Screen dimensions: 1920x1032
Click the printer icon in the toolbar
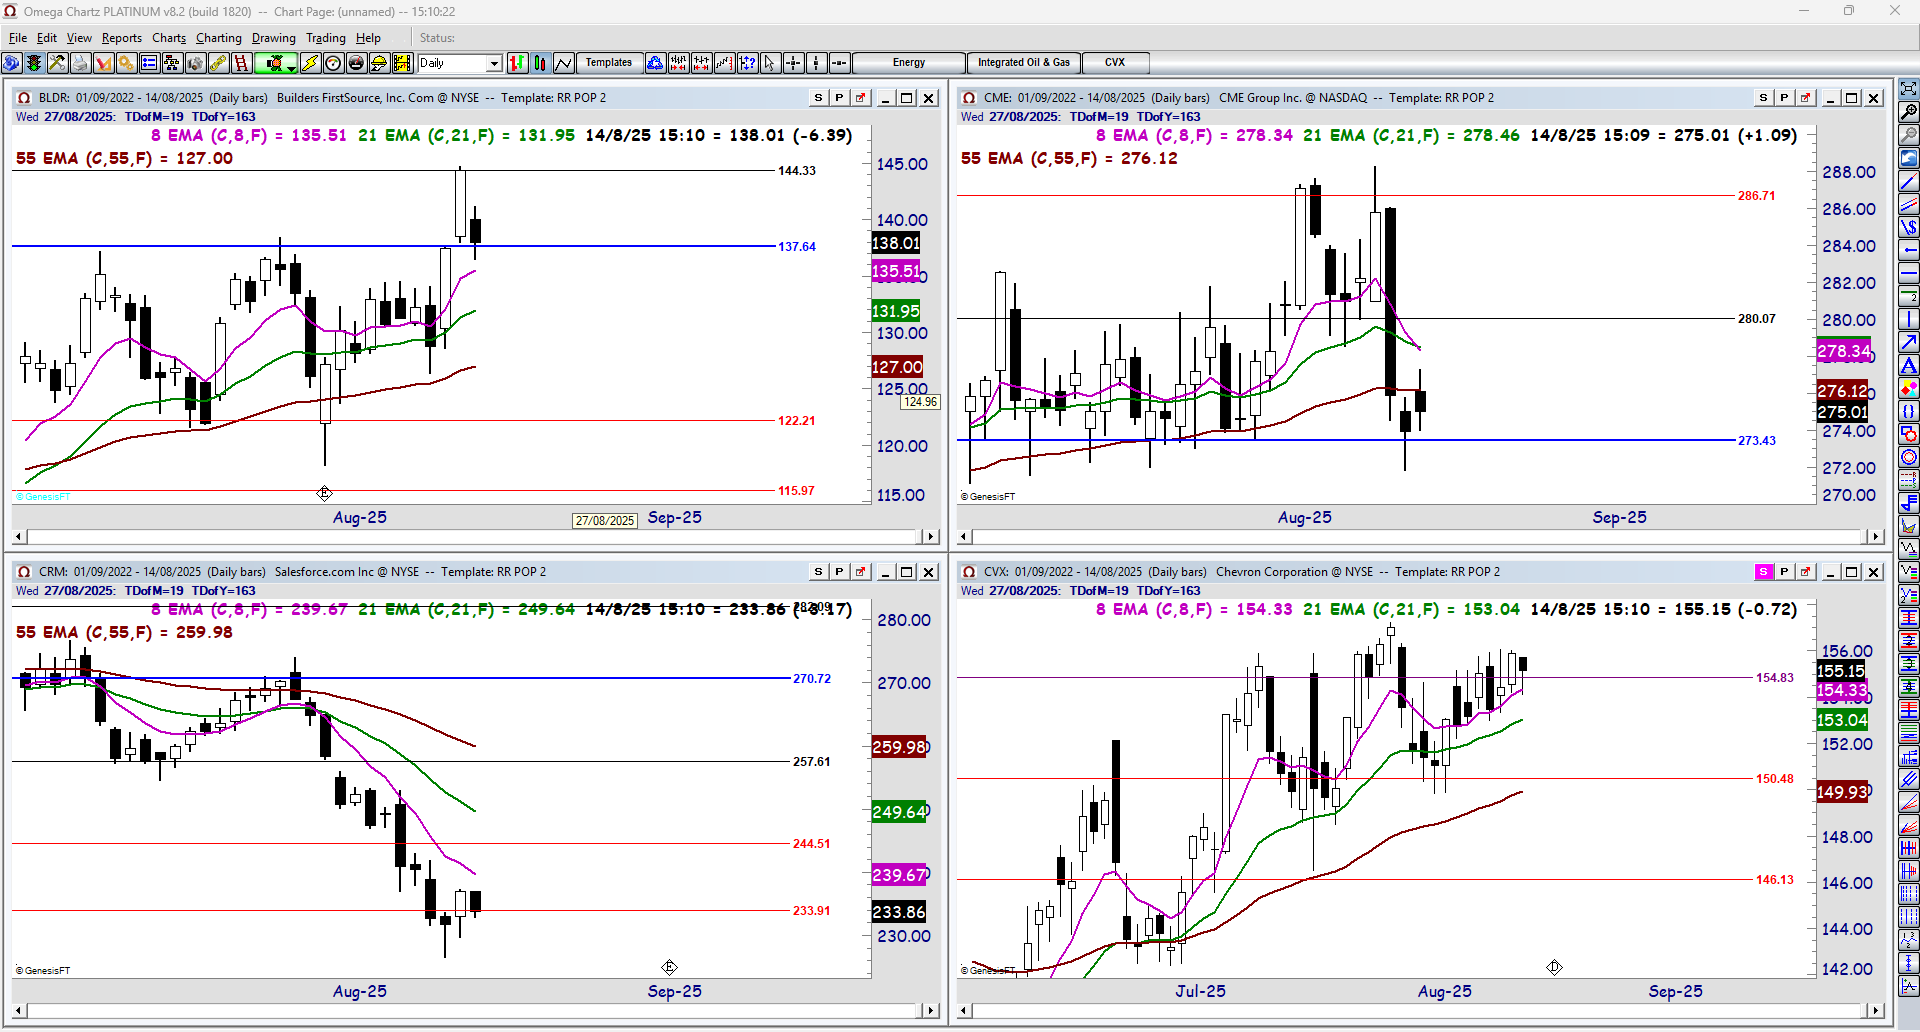[x=80, y=63]
